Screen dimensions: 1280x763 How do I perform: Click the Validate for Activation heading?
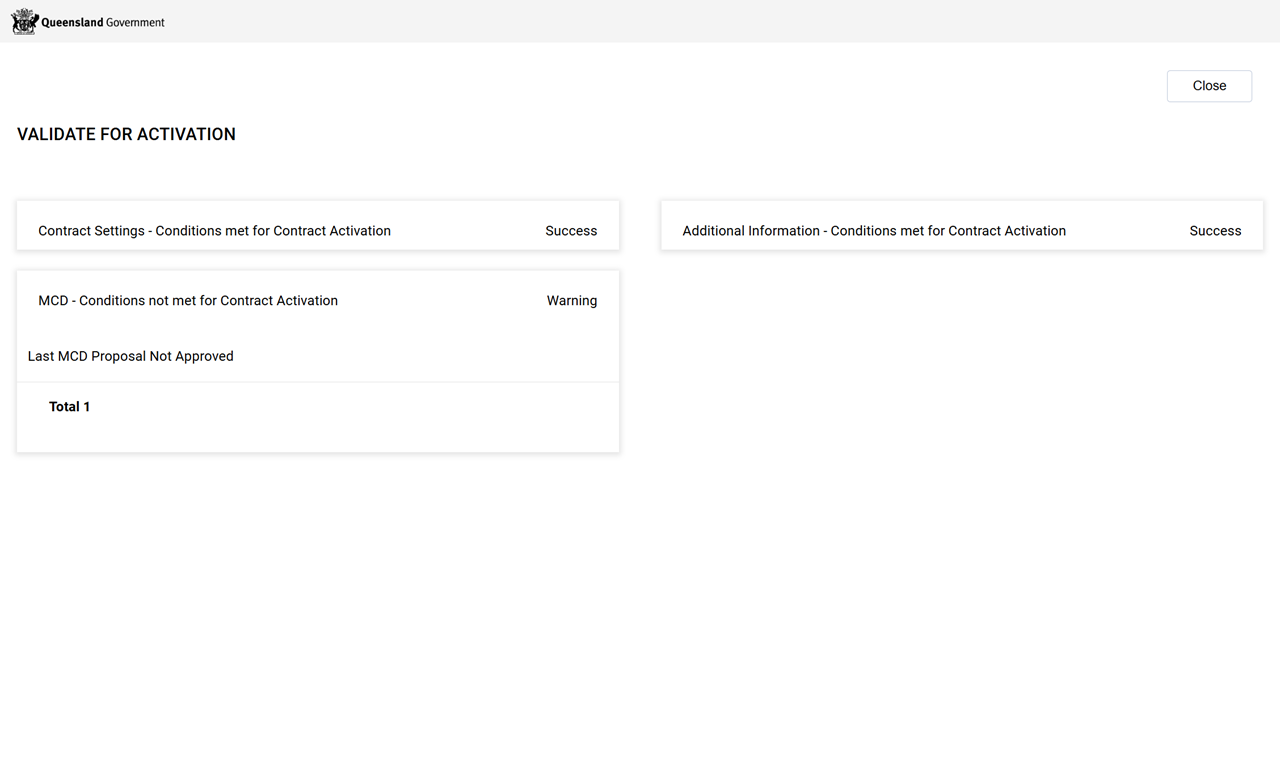(126, 134)
